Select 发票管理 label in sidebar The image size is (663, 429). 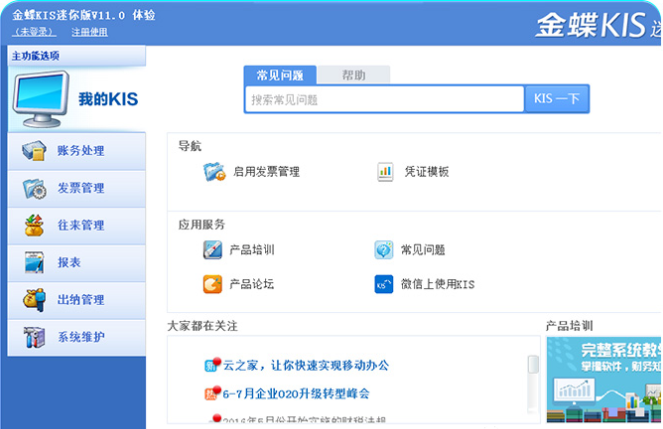pyautogui.click(x=81, y=188)
